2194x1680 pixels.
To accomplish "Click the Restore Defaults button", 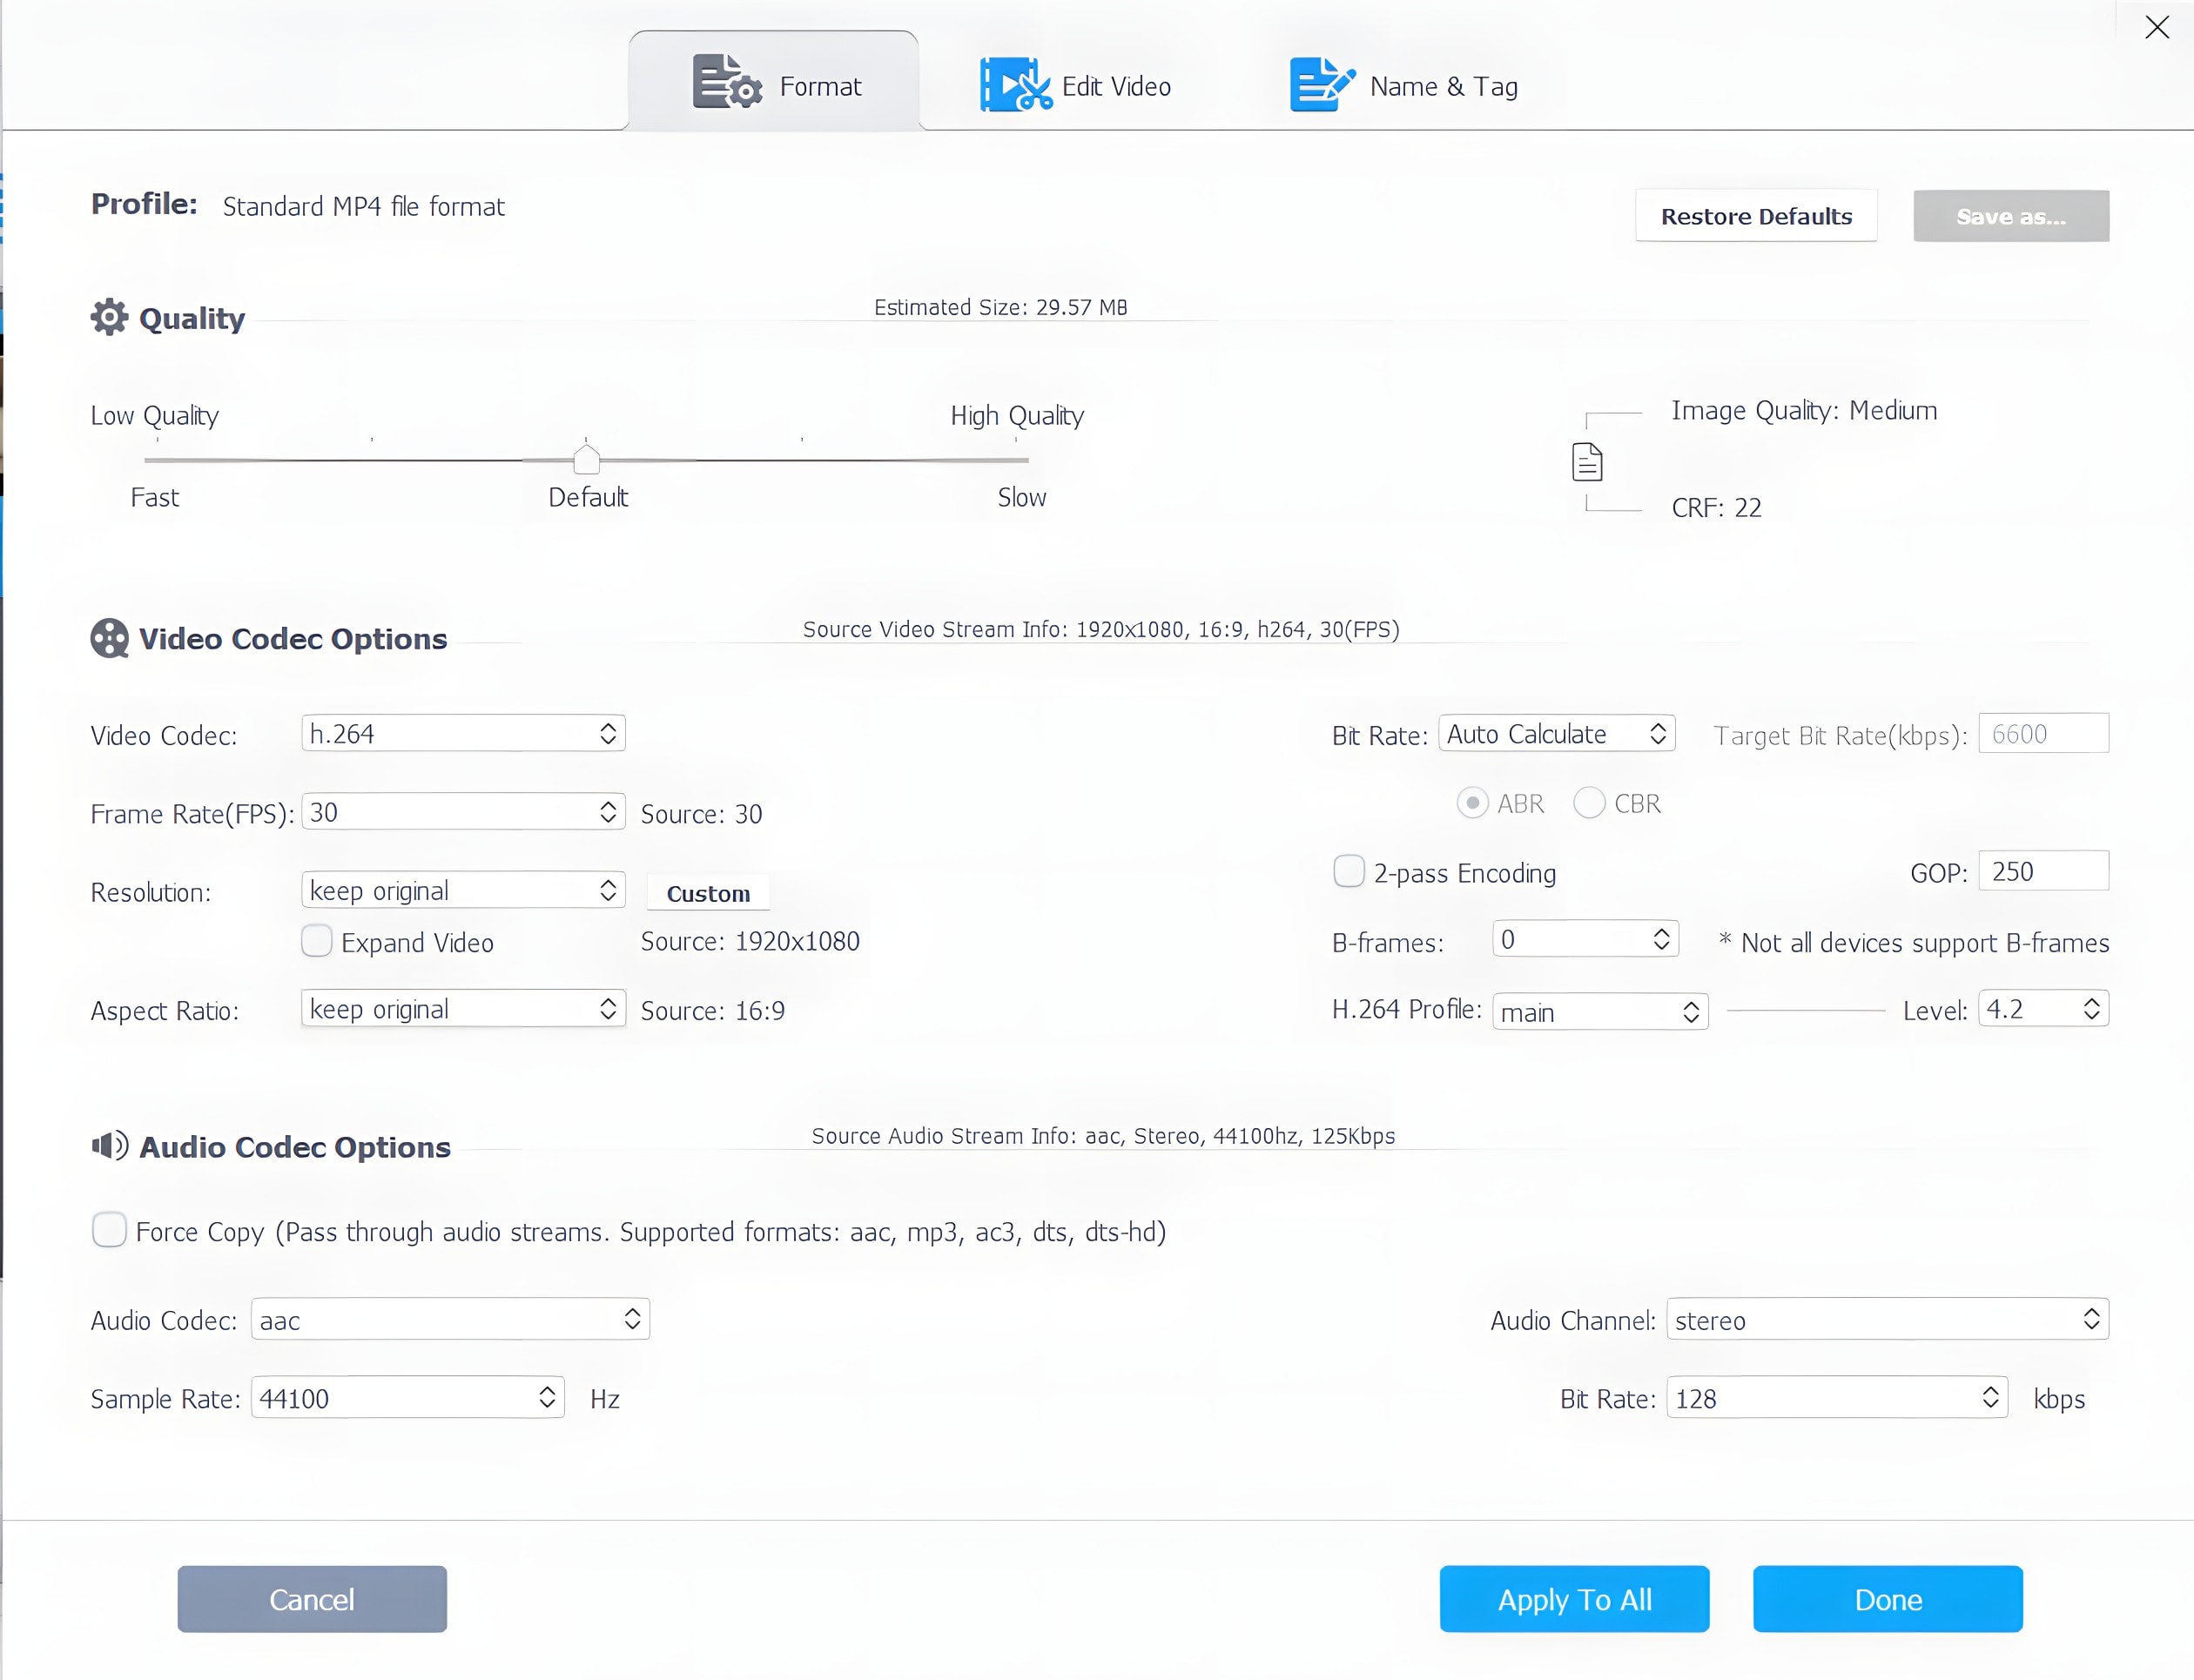I will [1755, 217].
